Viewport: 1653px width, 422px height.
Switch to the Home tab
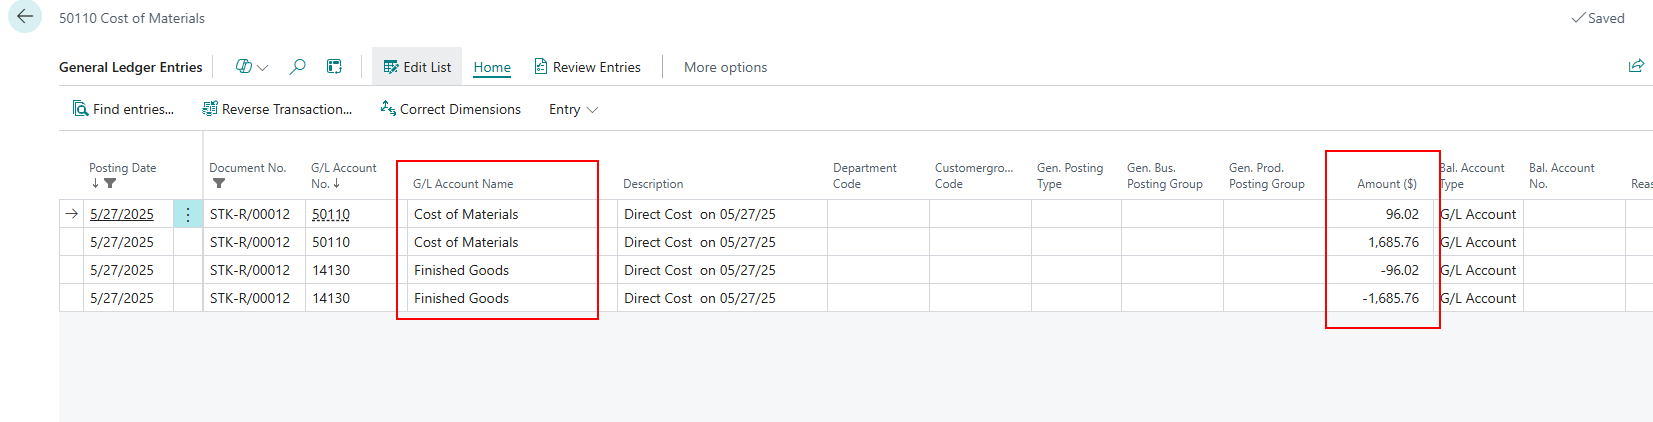point(492,67)
